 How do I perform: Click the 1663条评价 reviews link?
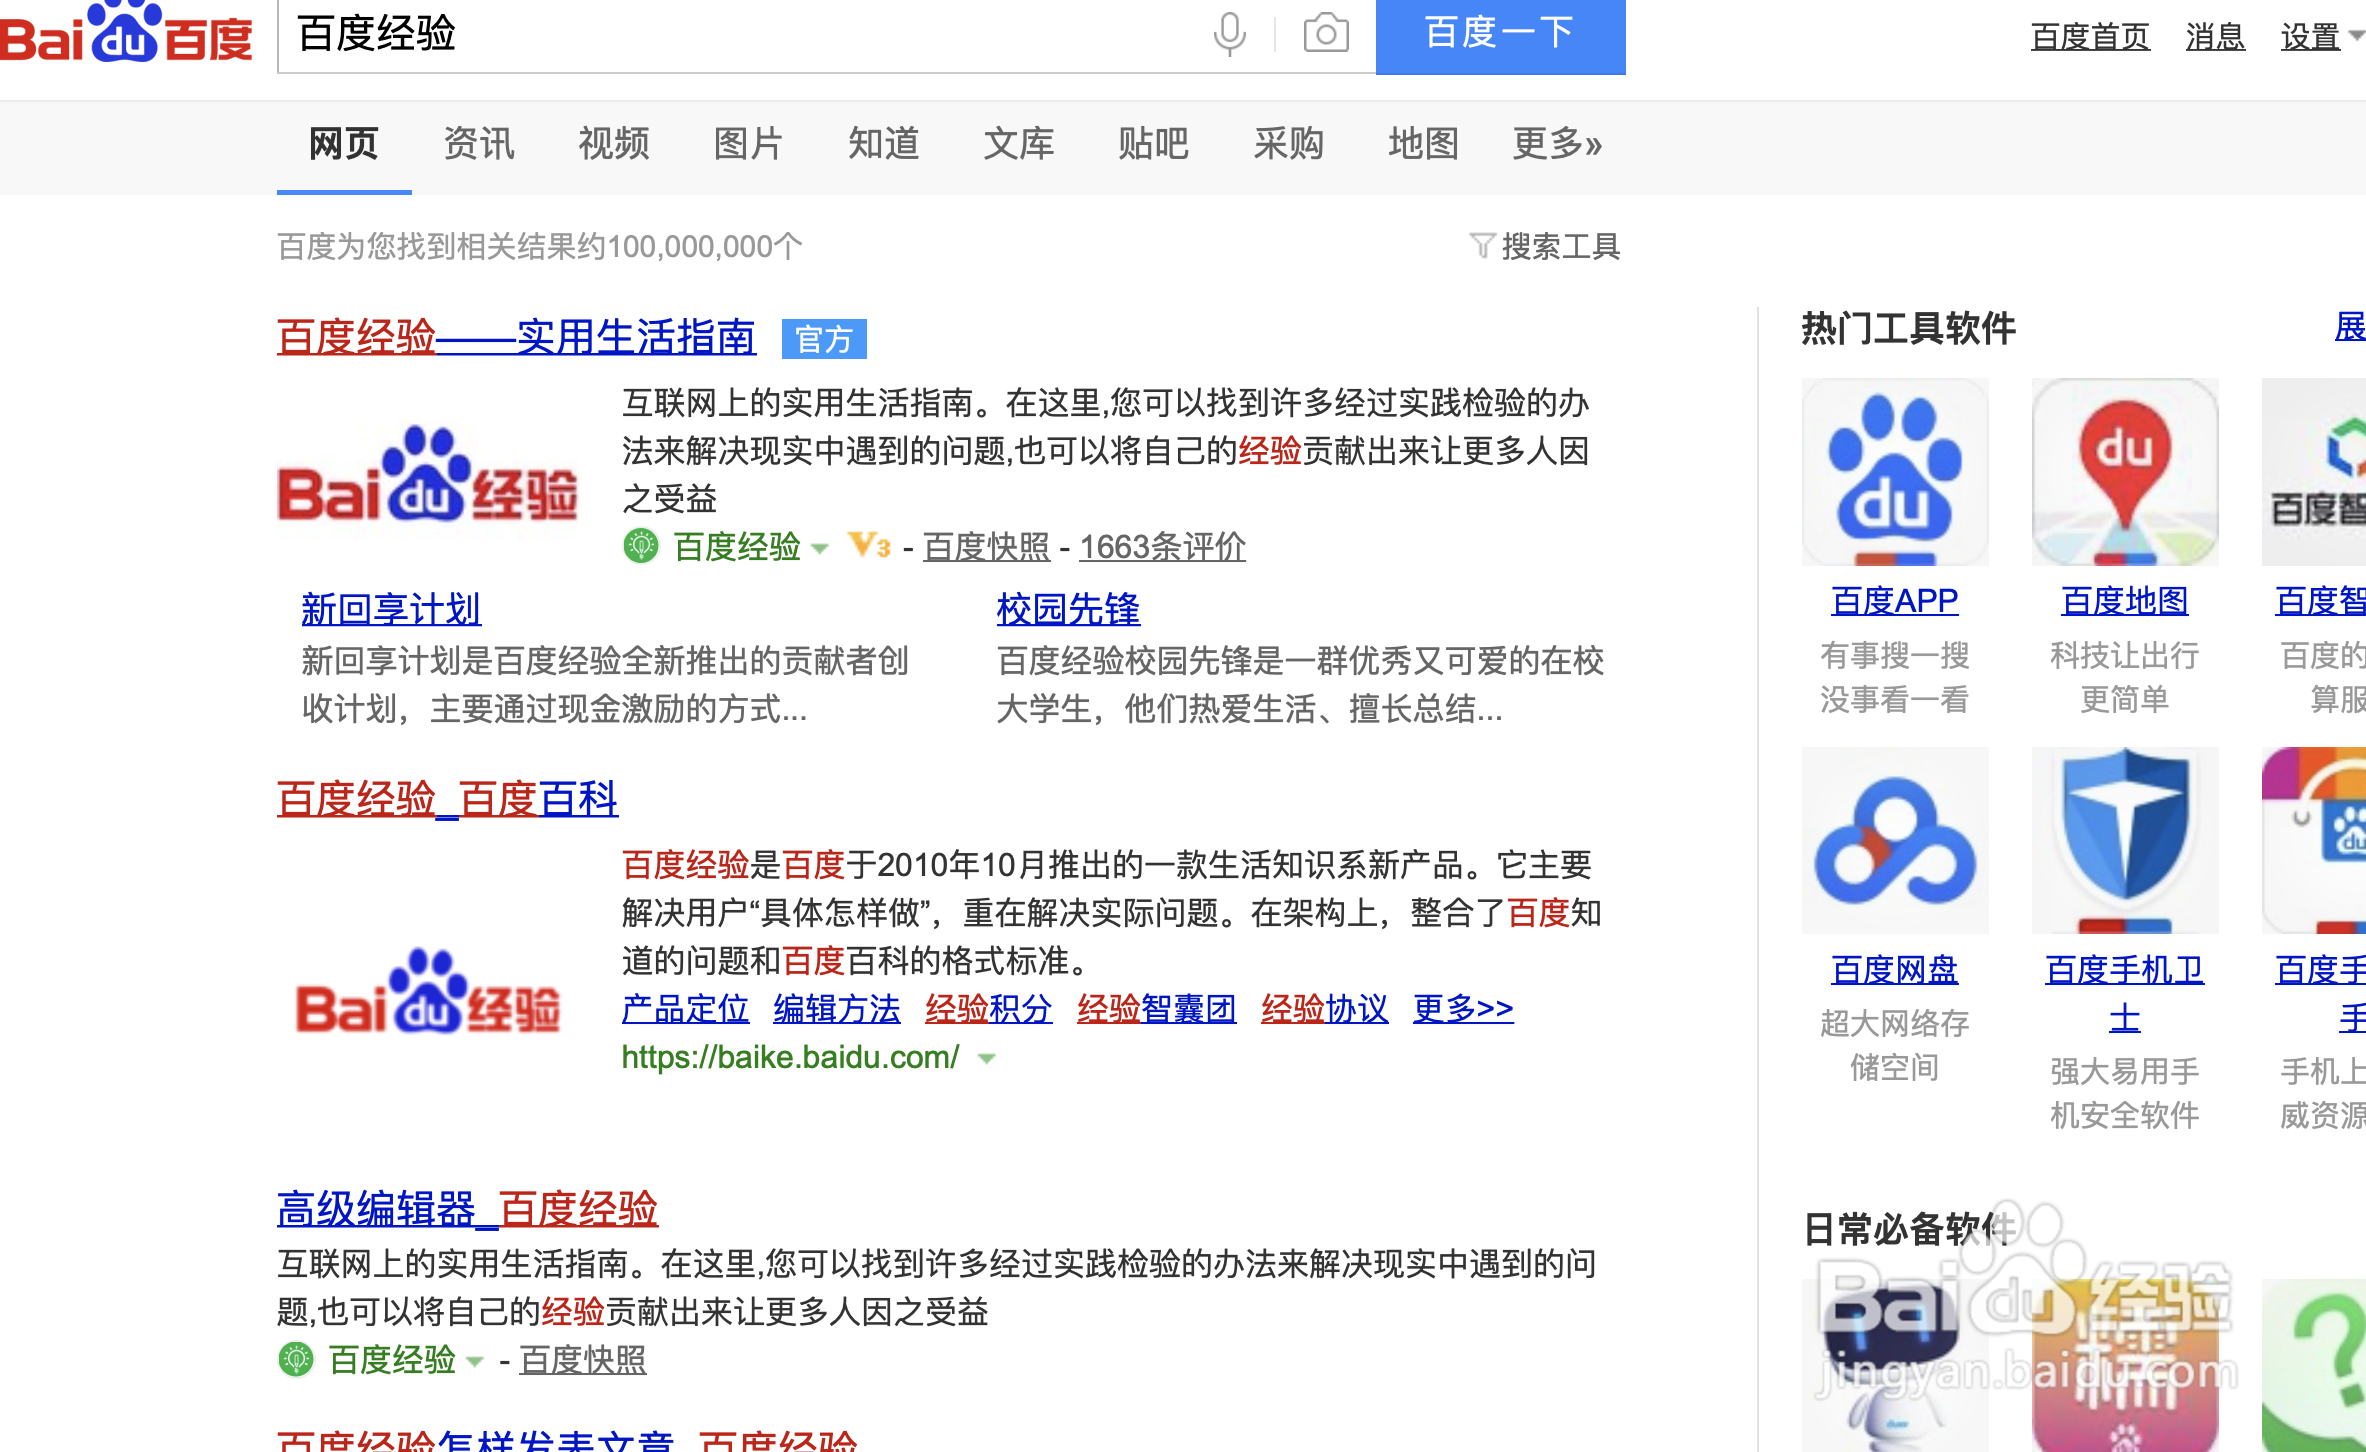click(x=1161, y=546)
